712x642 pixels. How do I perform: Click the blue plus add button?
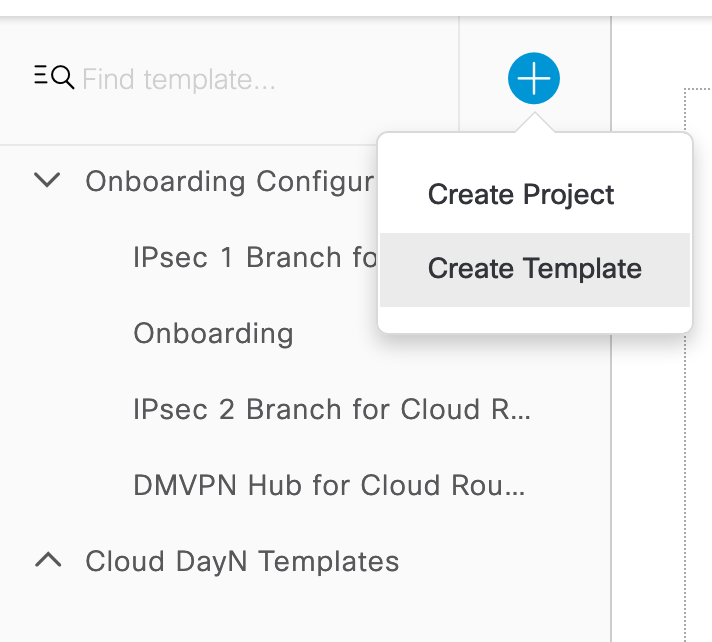[534, 79]
